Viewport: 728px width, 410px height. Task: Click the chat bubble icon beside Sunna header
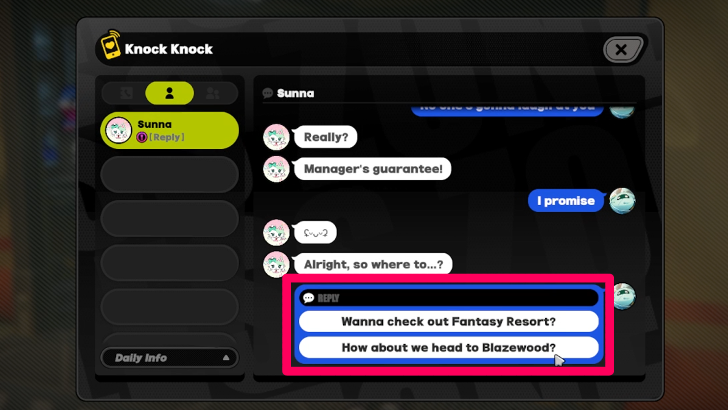[267, 93]
